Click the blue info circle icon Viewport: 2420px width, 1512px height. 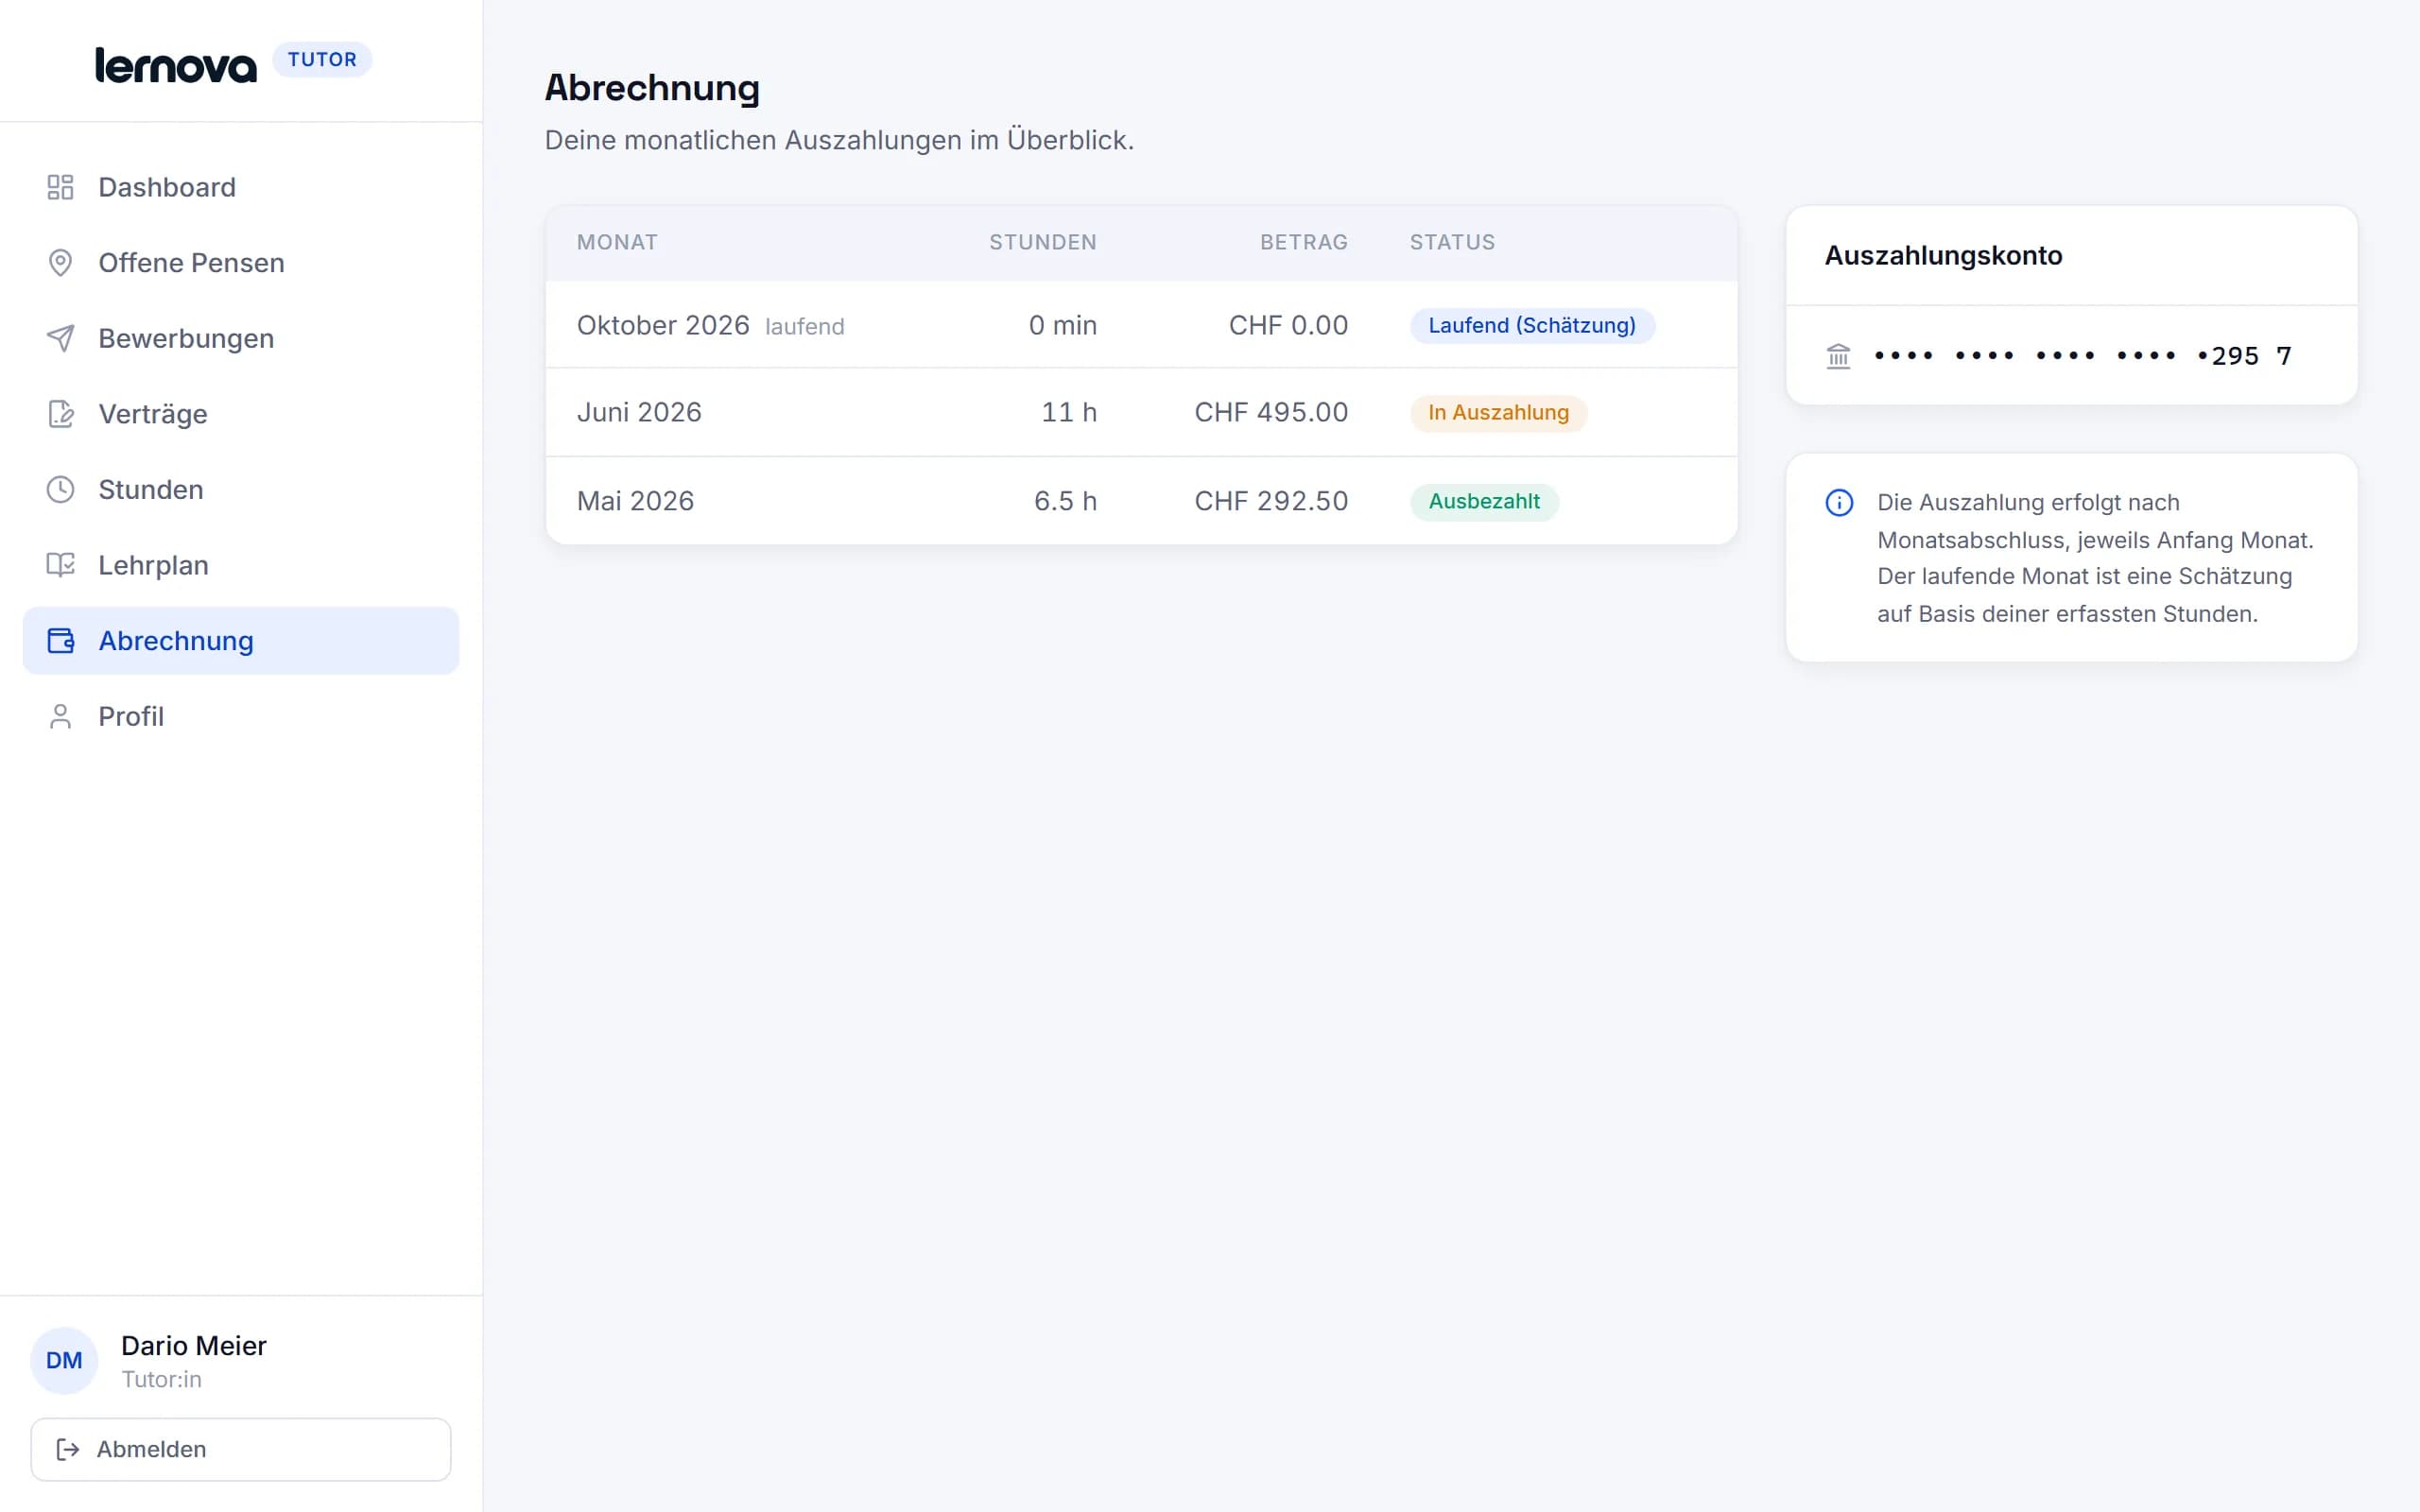(1839, 502)
